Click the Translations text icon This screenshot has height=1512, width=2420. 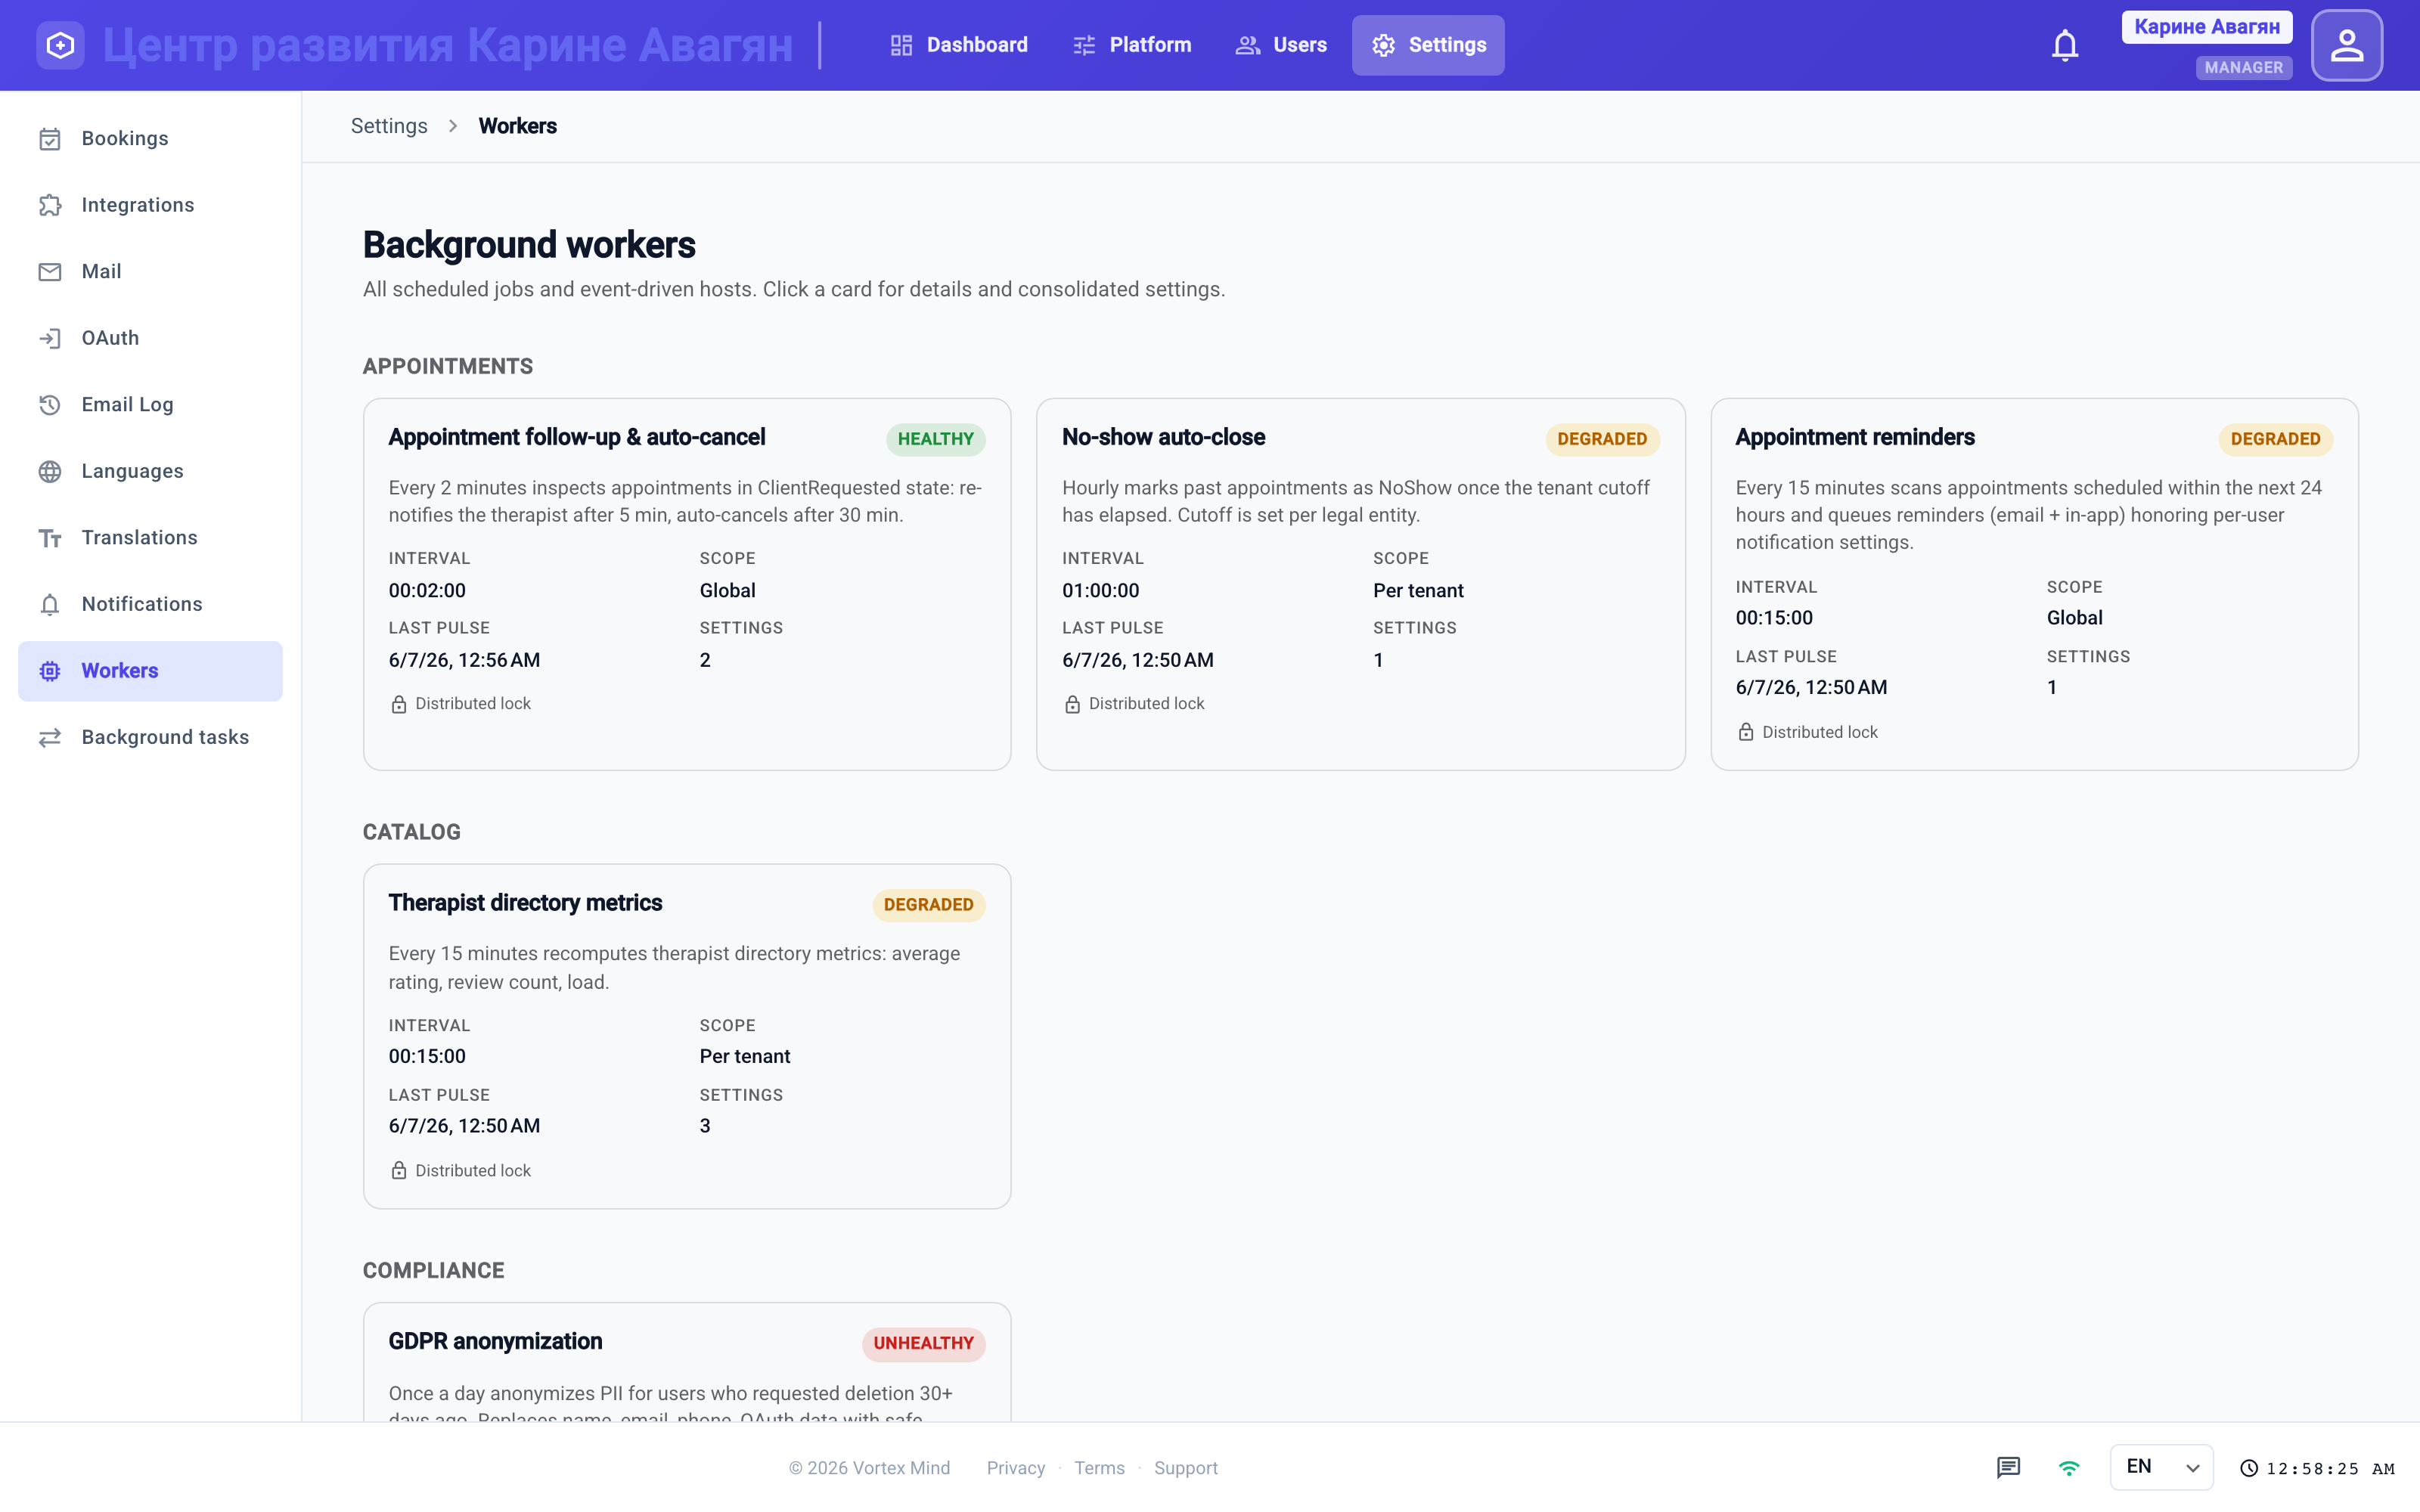pos(50,538)
